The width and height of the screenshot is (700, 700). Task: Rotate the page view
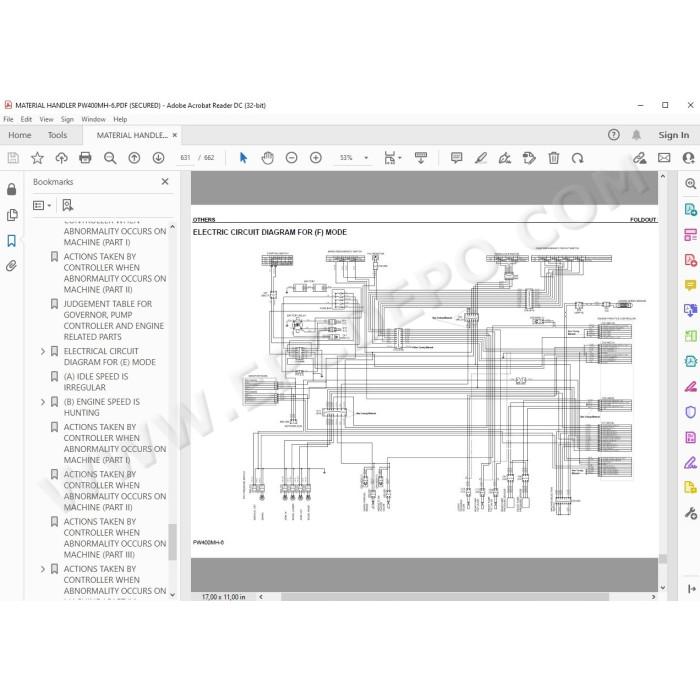[x=578, y=158]
